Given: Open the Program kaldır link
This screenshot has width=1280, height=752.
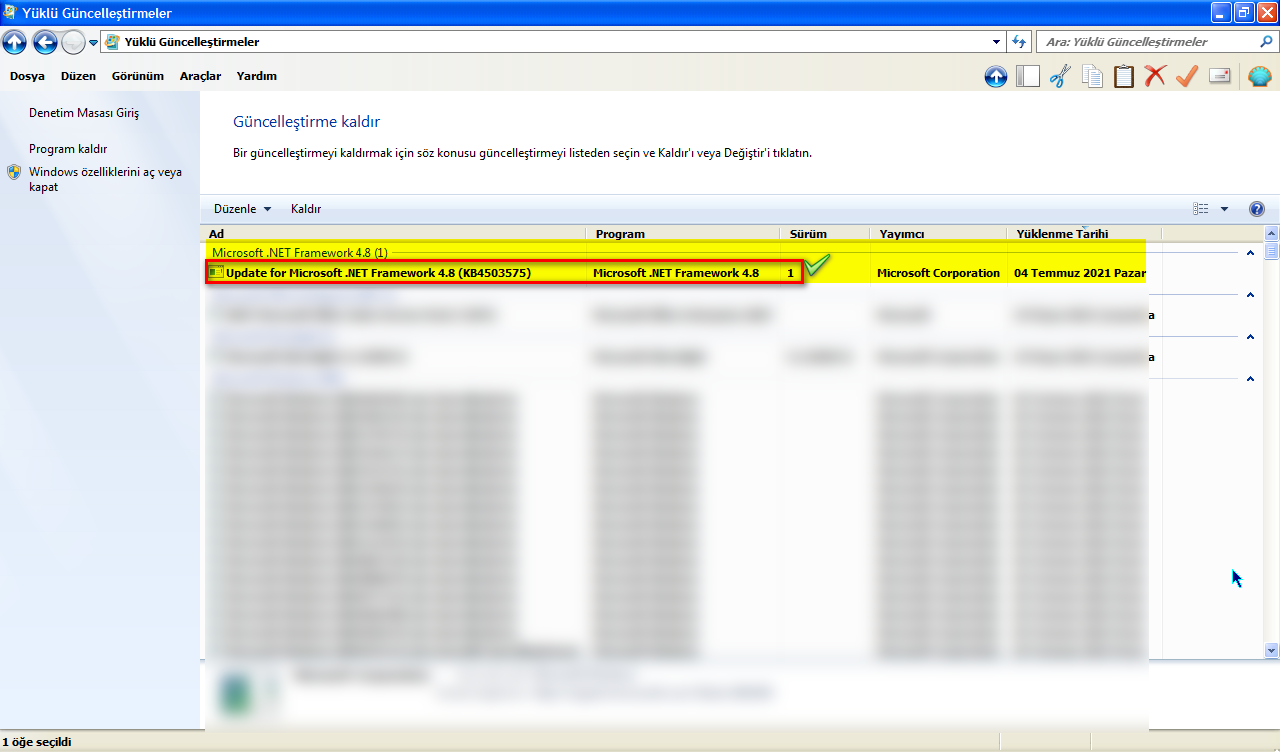Looking at the screenshot, I should coord(68,149).
